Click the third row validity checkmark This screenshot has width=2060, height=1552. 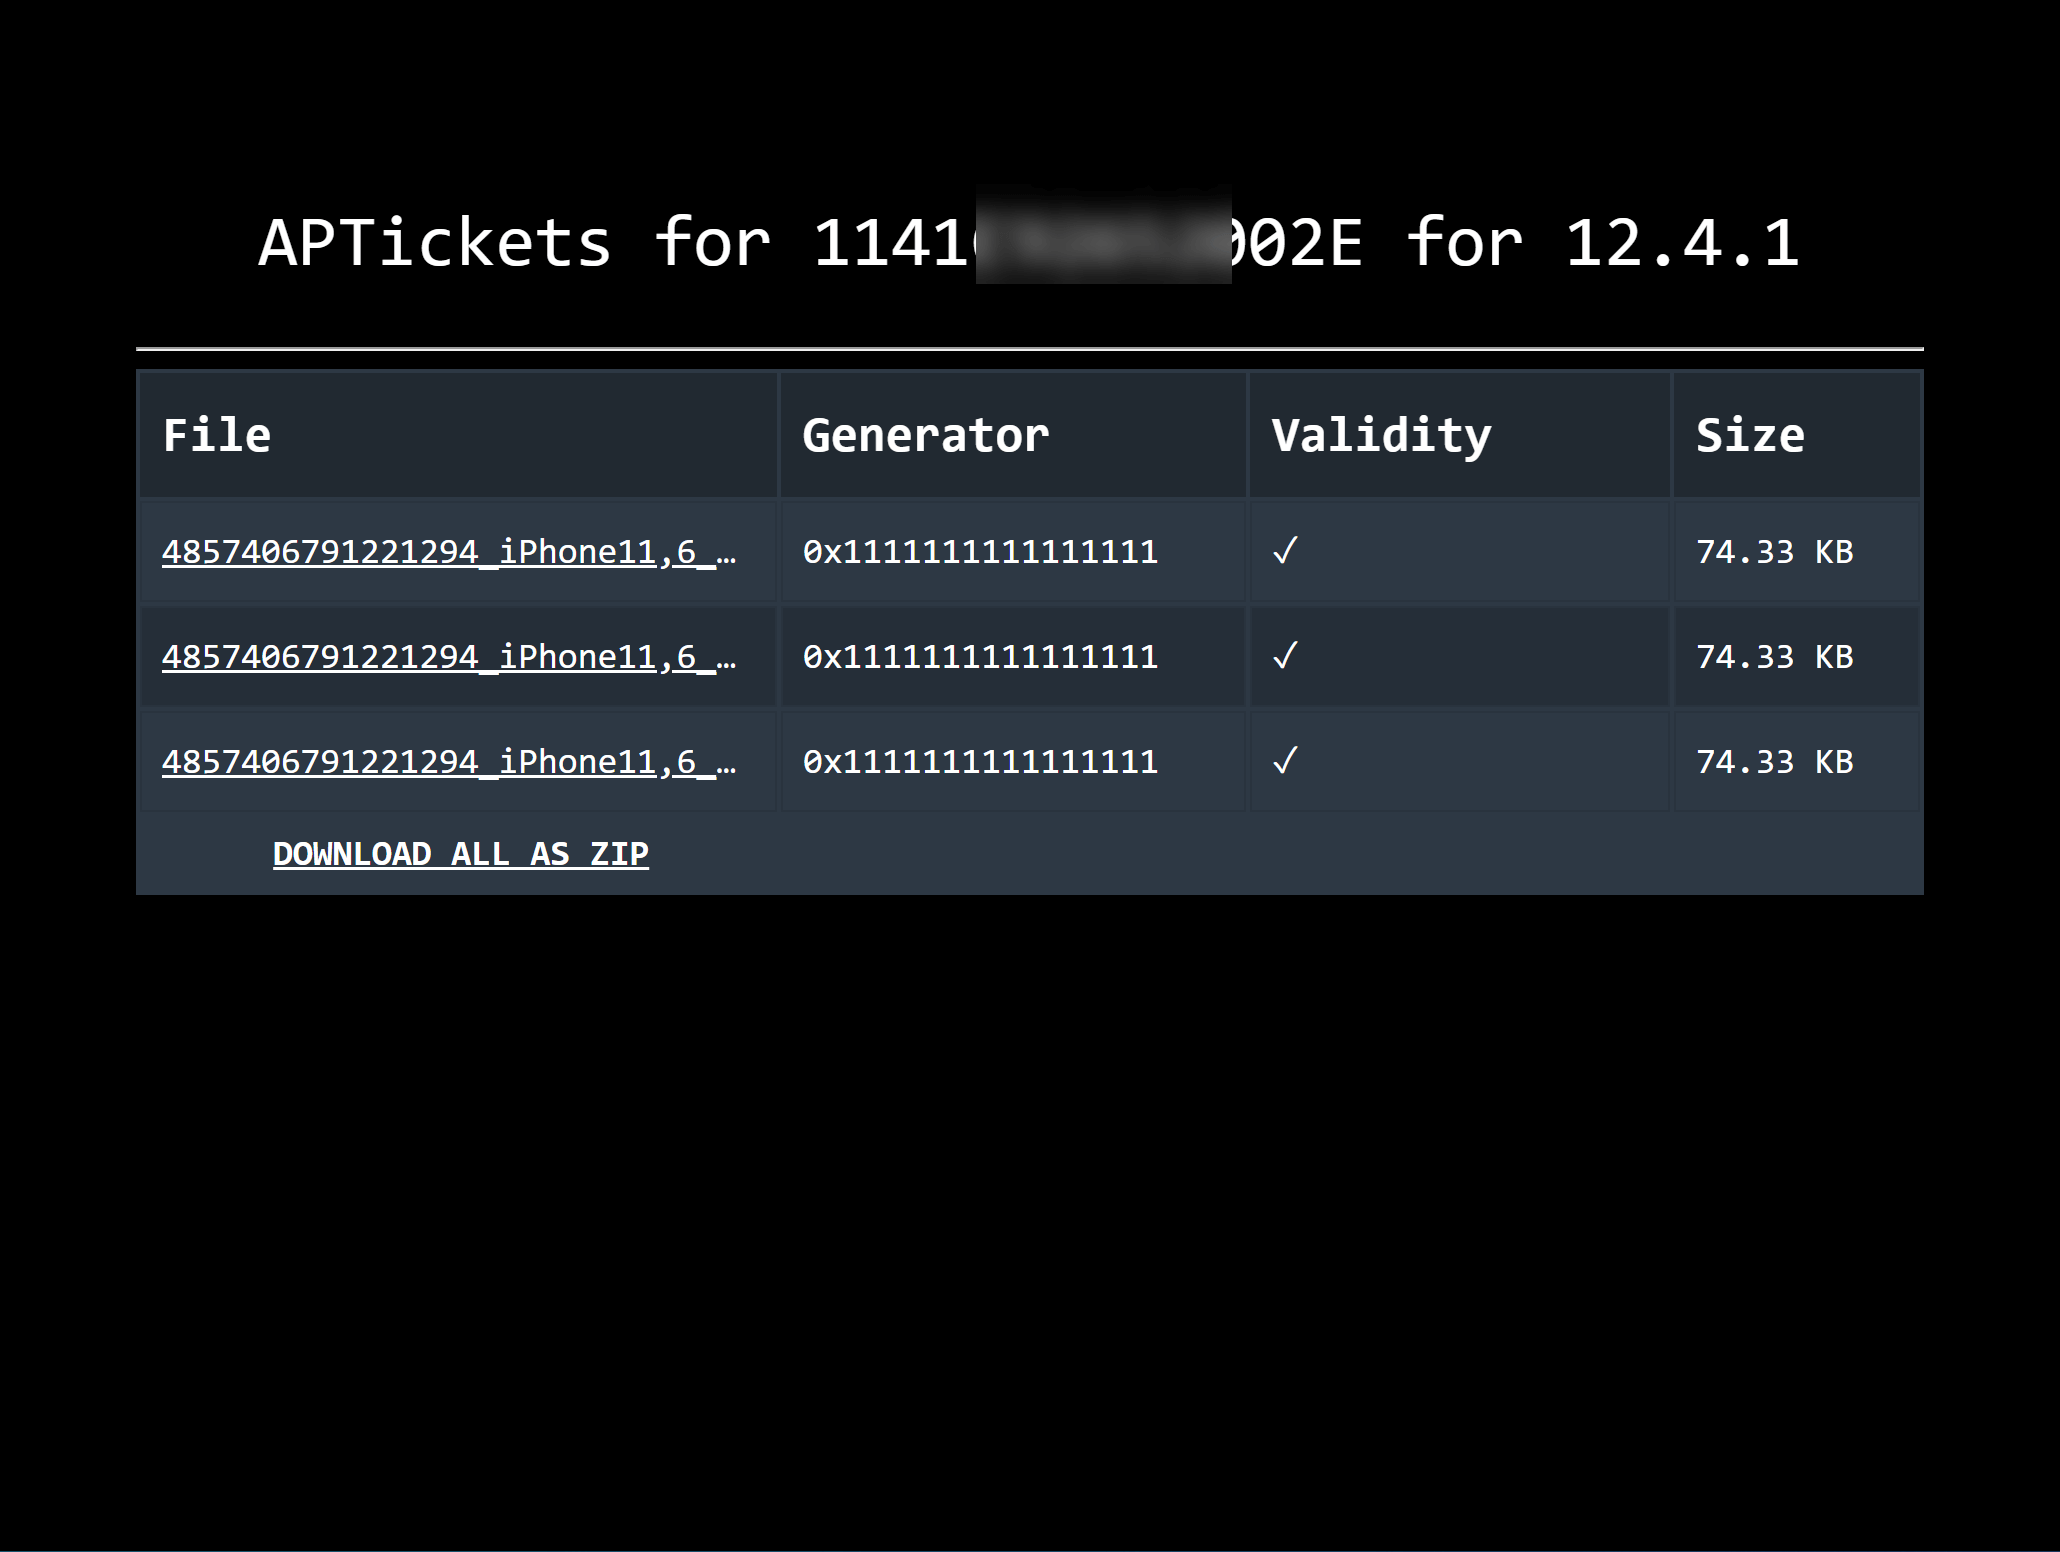pos(1285,761)
